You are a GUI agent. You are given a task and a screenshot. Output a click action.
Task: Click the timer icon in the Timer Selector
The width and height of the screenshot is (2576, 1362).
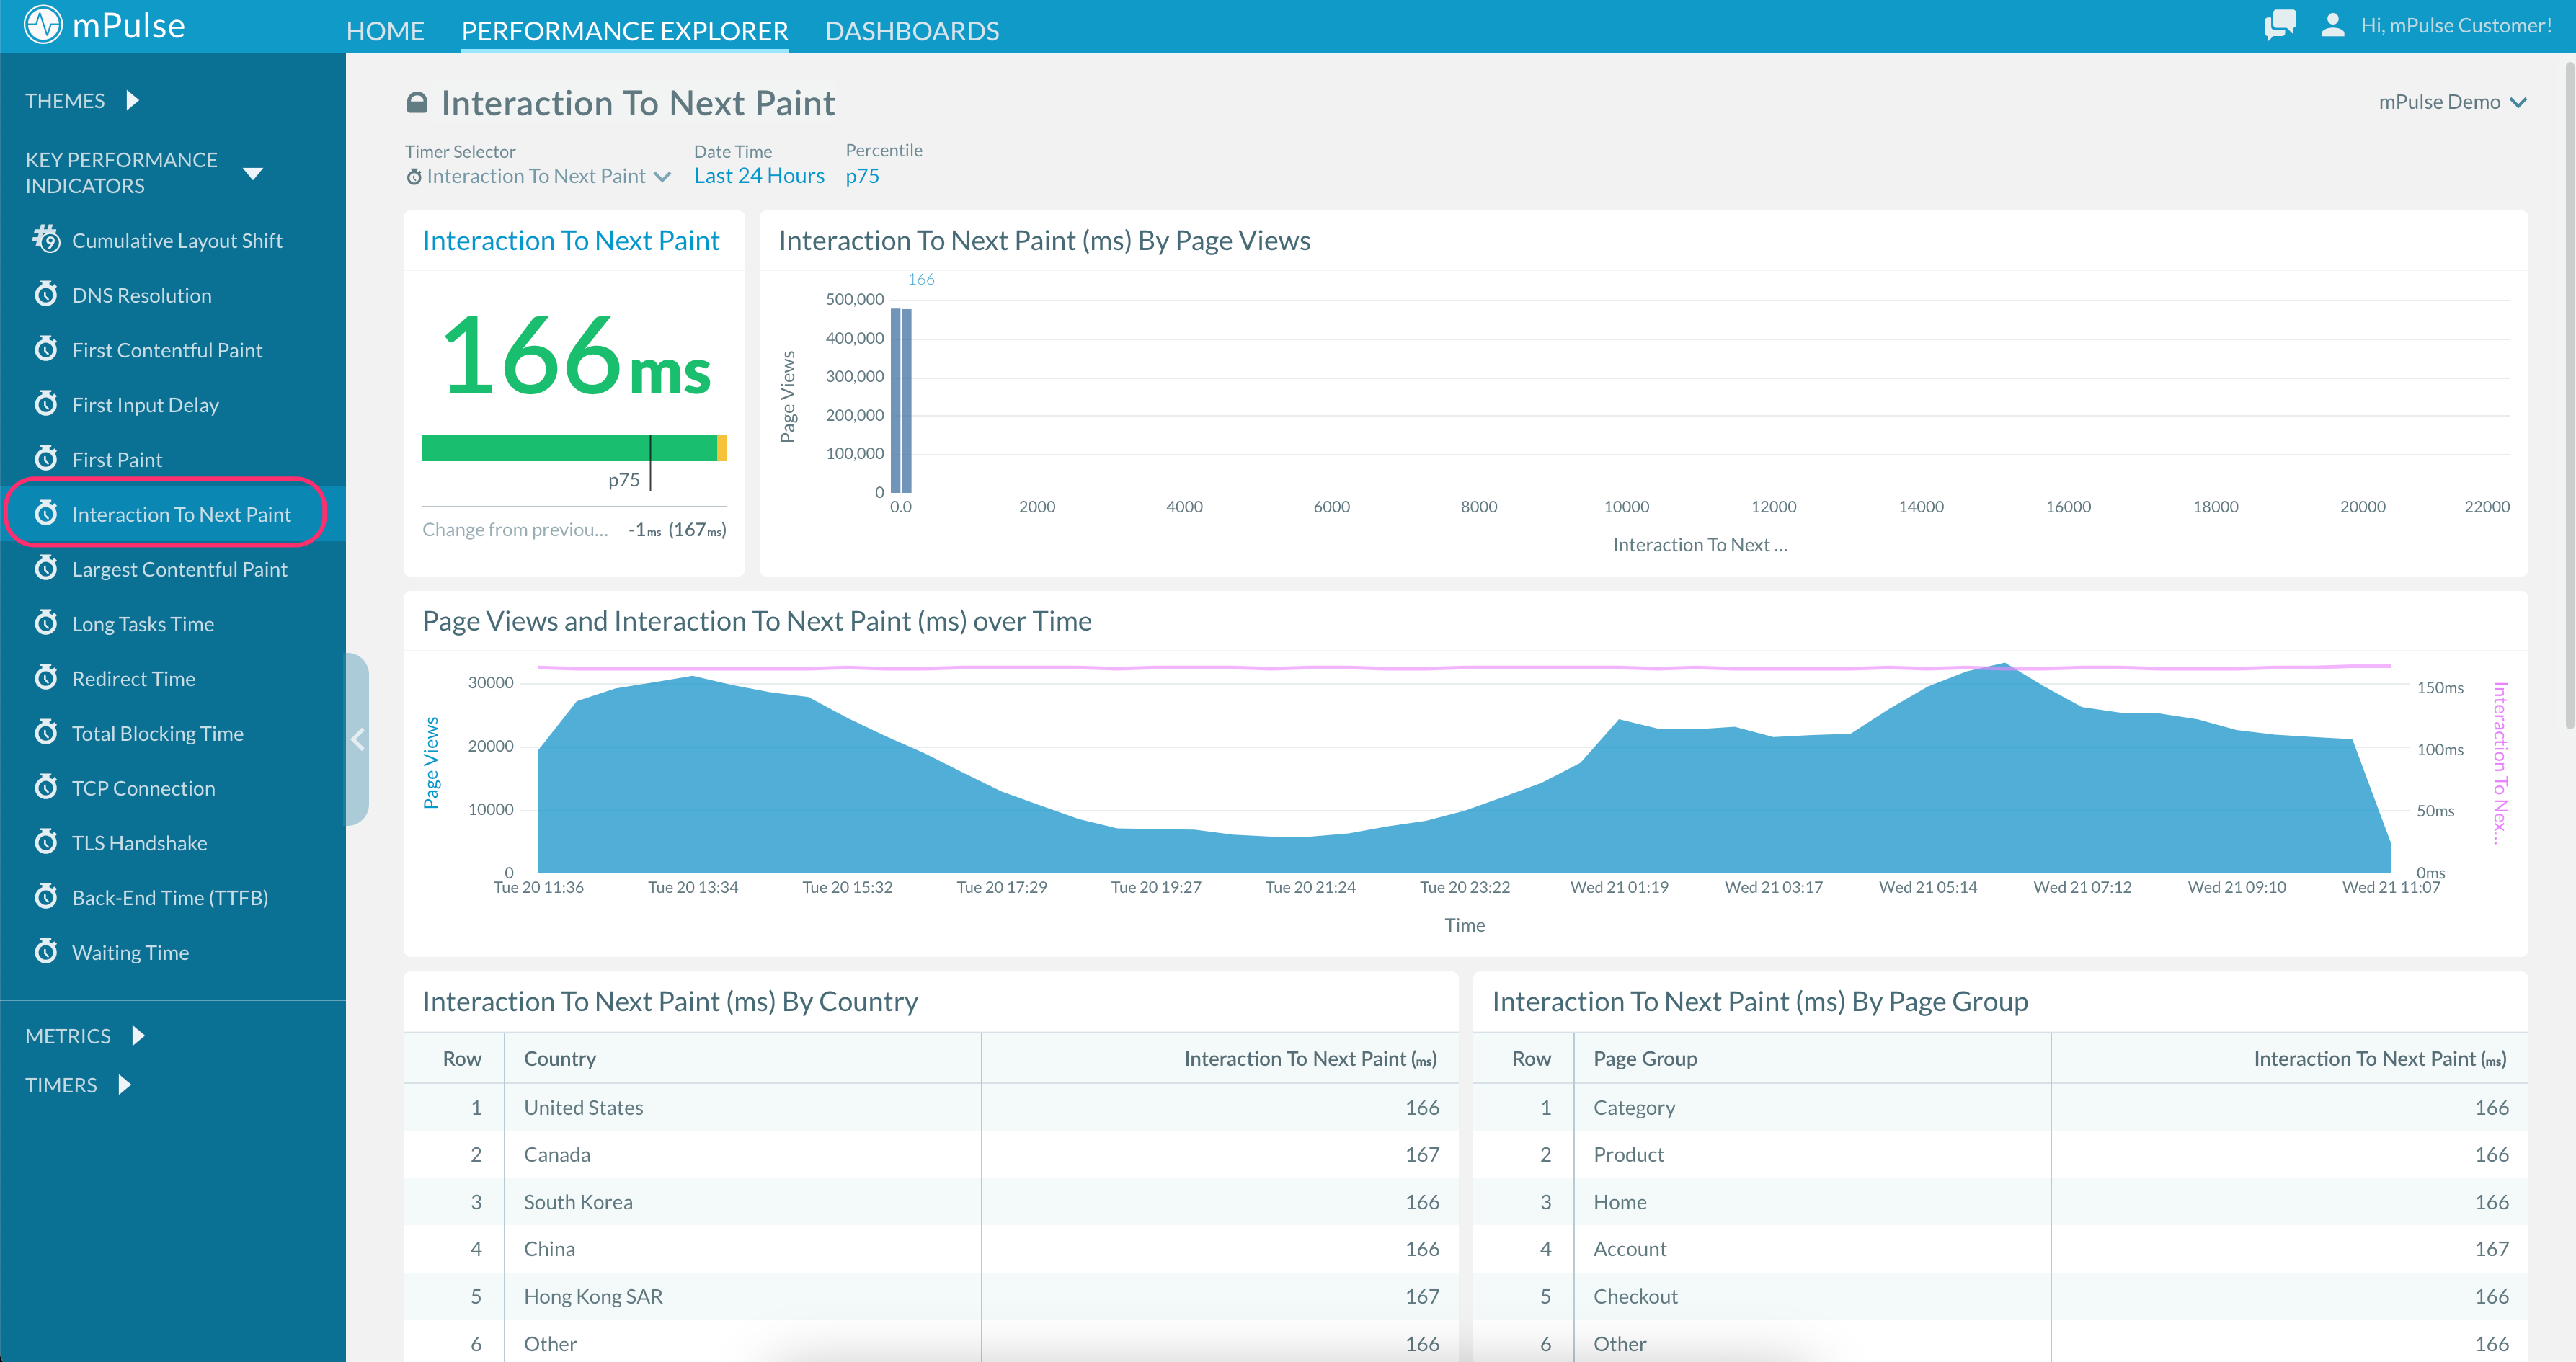tap(414, 176)
